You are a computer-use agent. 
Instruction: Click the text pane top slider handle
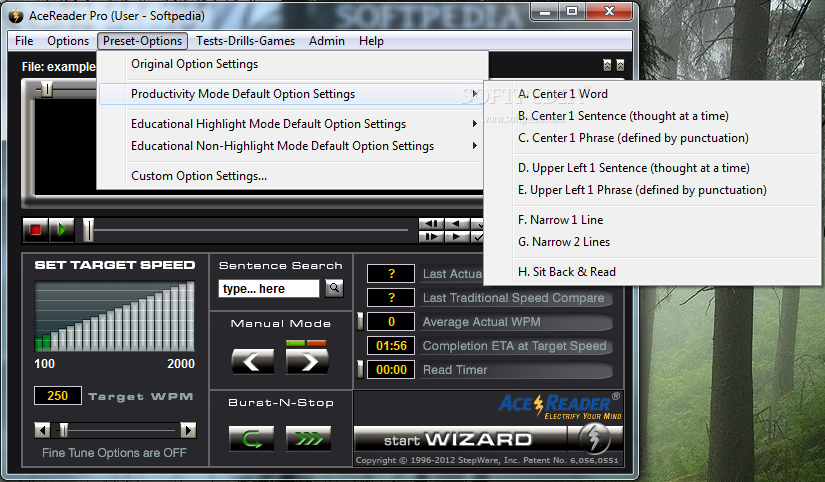tap(47, 90)
